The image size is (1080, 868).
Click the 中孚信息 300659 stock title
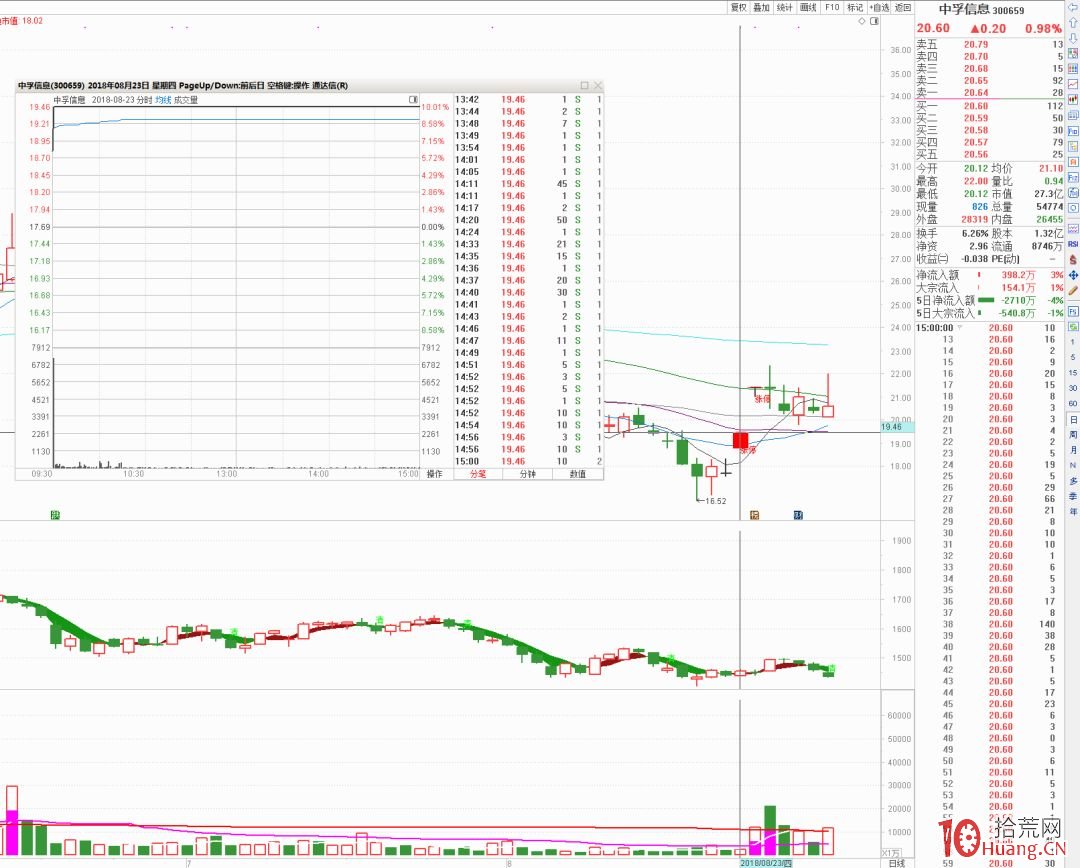coord(982,10)
